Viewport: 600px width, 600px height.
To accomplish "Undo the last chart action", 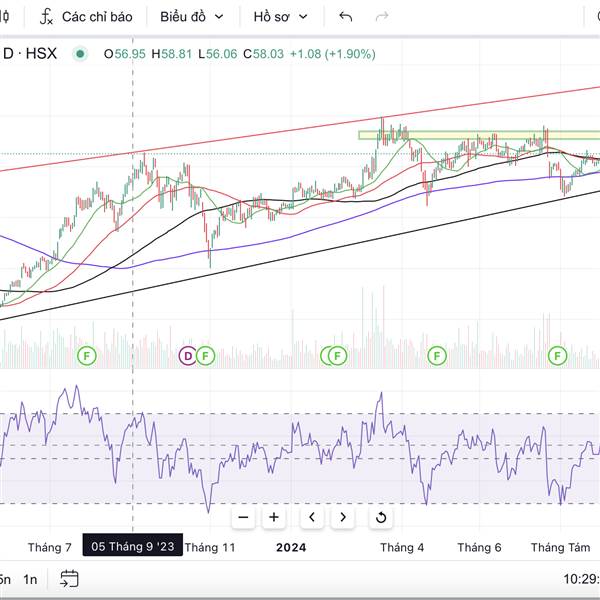I will tap(346, 17).
